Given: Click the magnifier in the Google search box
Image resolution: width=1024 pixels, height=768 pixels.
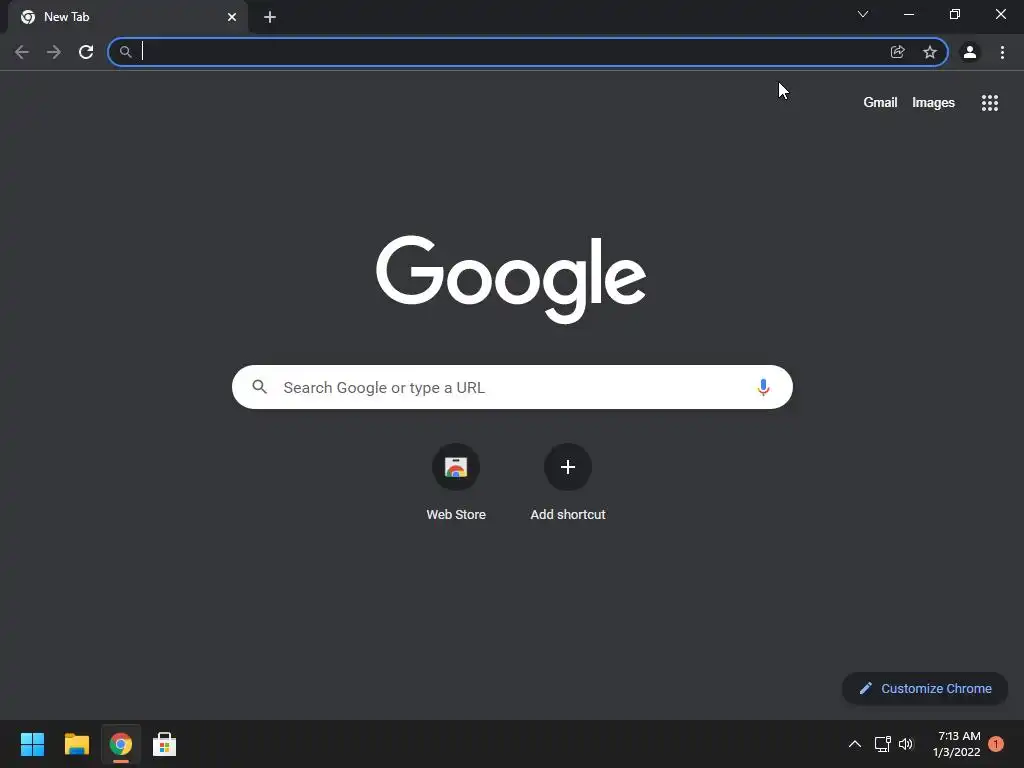Looking at the screenshot, I should (260, 387).
